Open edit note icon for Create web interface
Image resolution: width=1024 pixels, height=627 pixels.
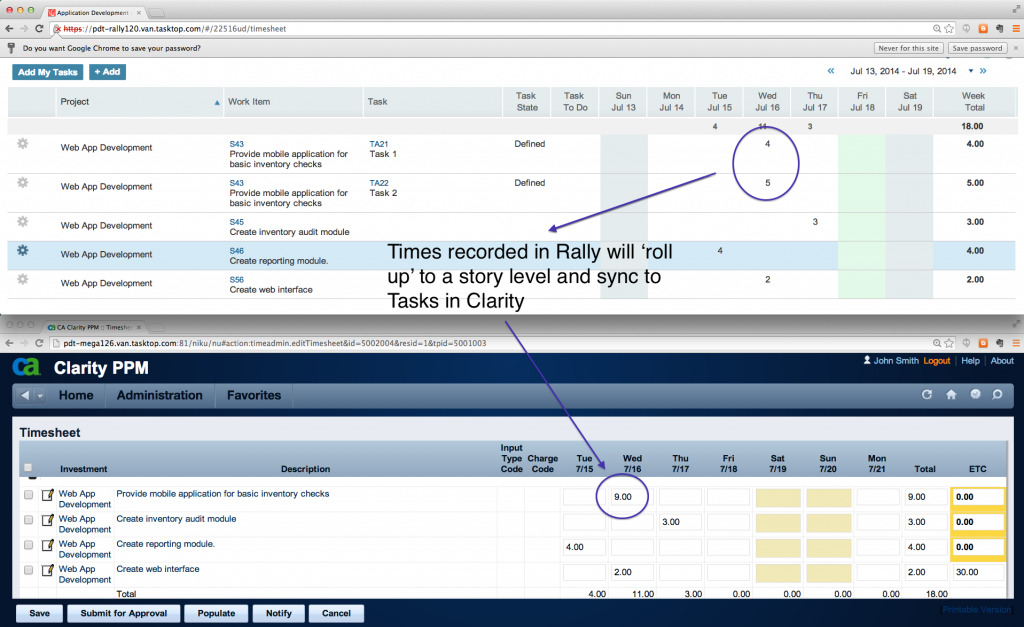tap(47, 570)
